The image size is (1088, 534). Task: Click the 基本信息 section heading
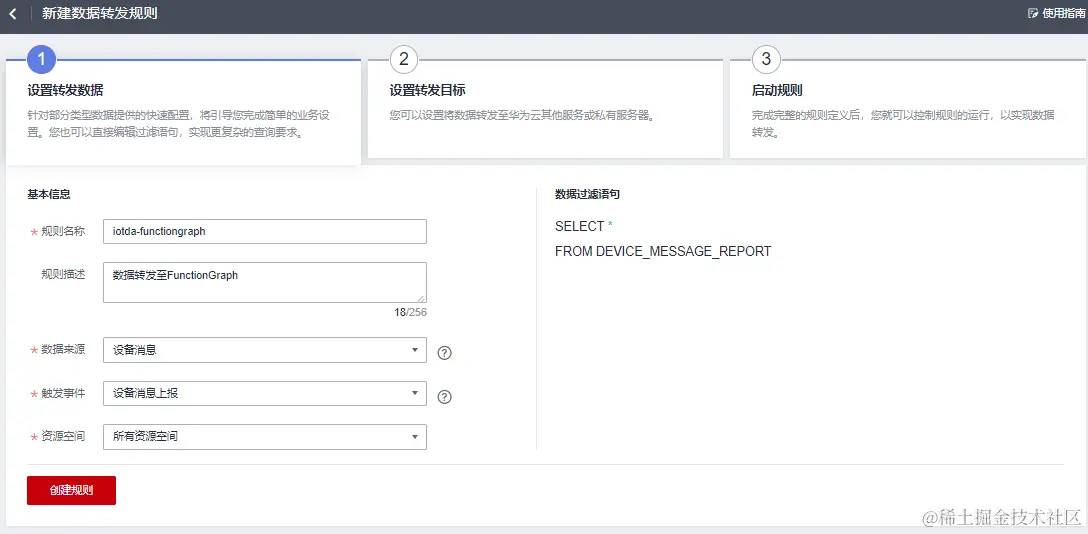pos(49,194)
